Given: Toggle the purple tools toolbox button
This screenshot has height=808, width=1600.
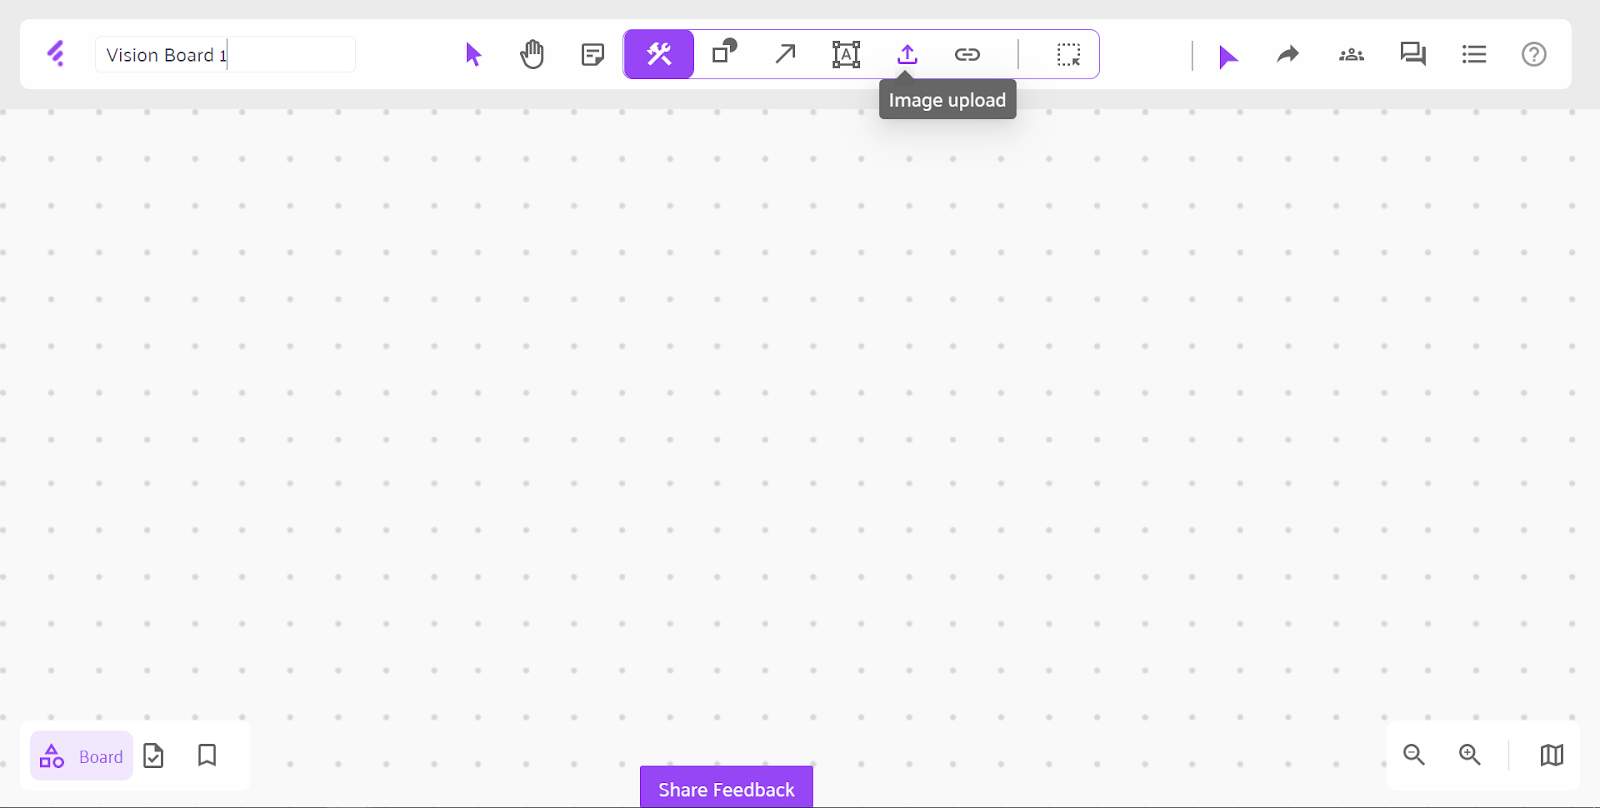Looking at the screenshot, I should (x=659, y=54).
